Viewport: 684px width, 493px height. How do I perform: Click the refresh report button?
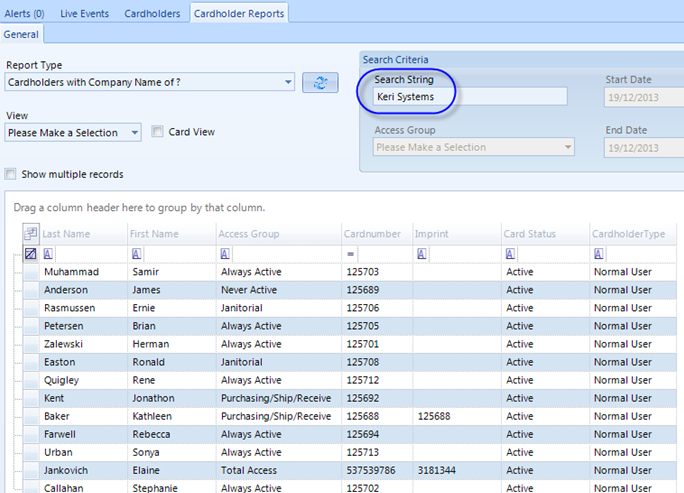[x=320, y=83]
